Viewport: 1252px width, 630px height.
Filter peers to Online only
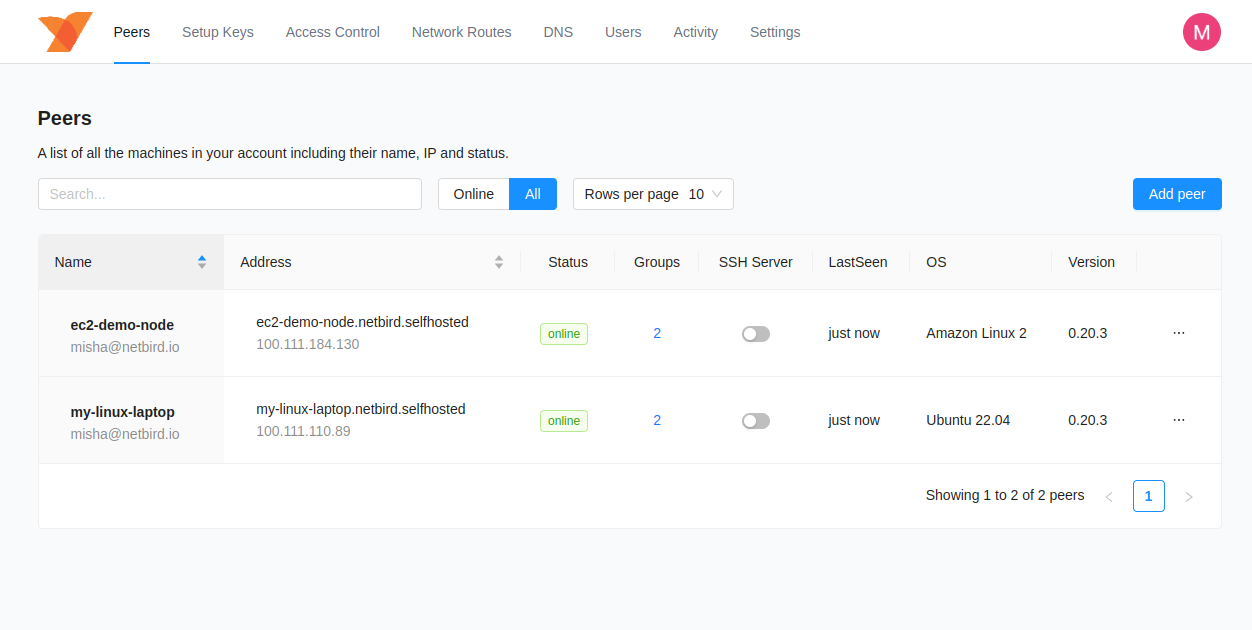click(x=473, y=194)
